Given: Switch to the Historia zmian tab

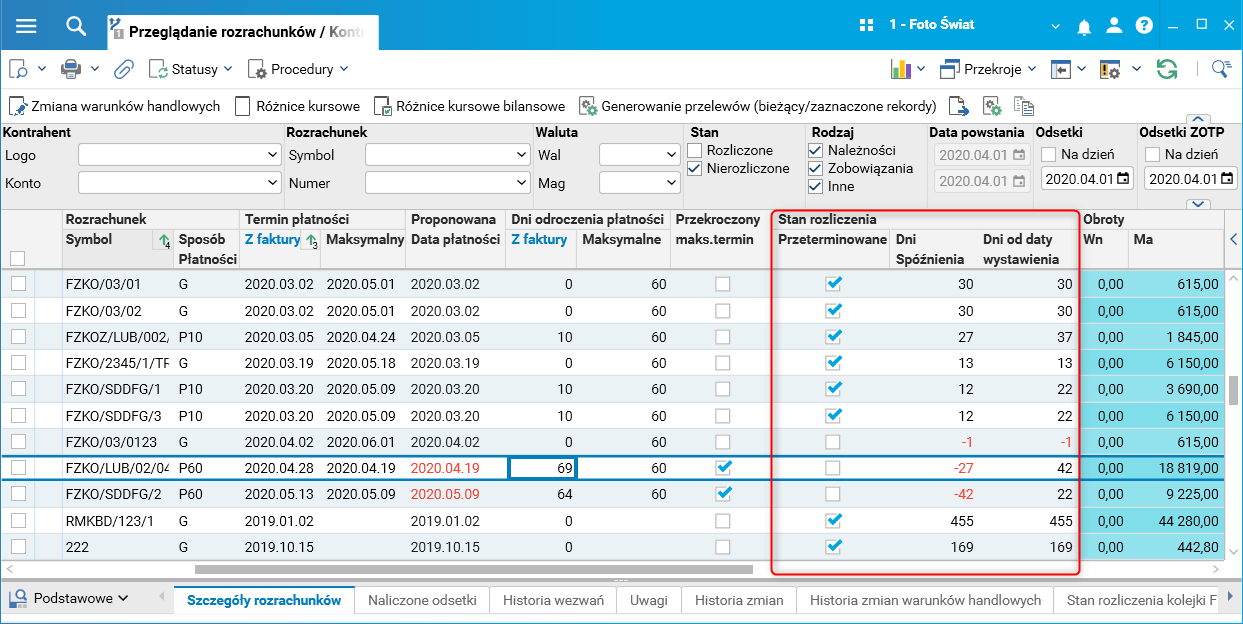Looking at the screenshot, I should tap(739, 600).
